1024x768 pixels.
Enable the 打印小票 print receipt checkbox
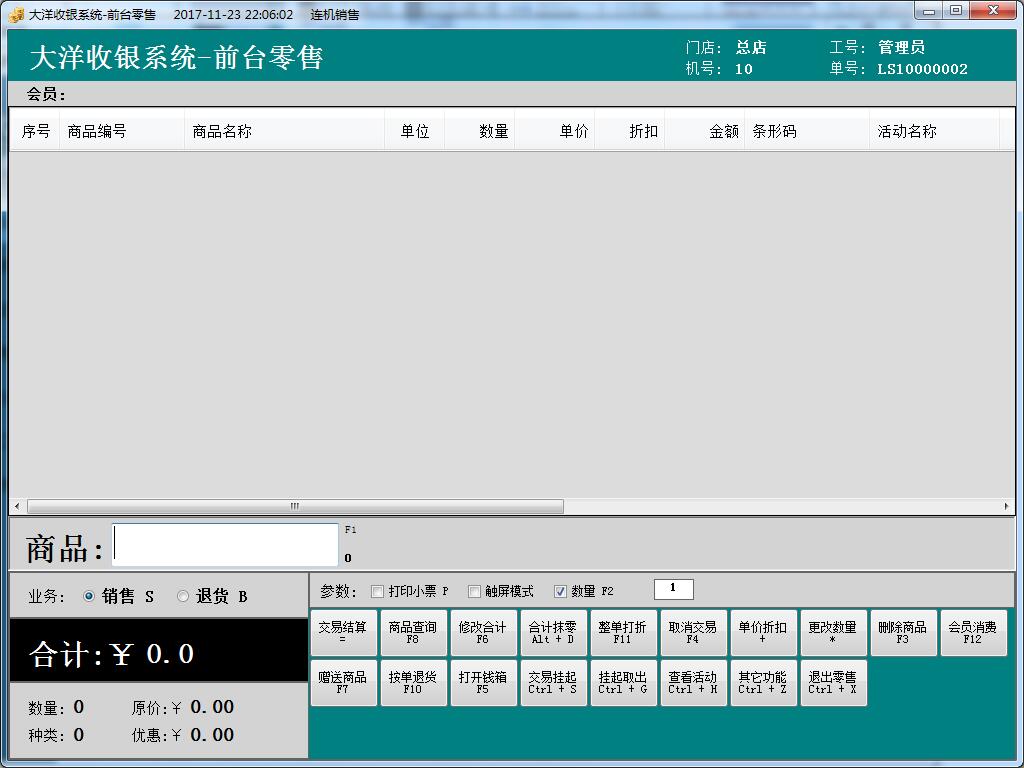coord(377,591)
